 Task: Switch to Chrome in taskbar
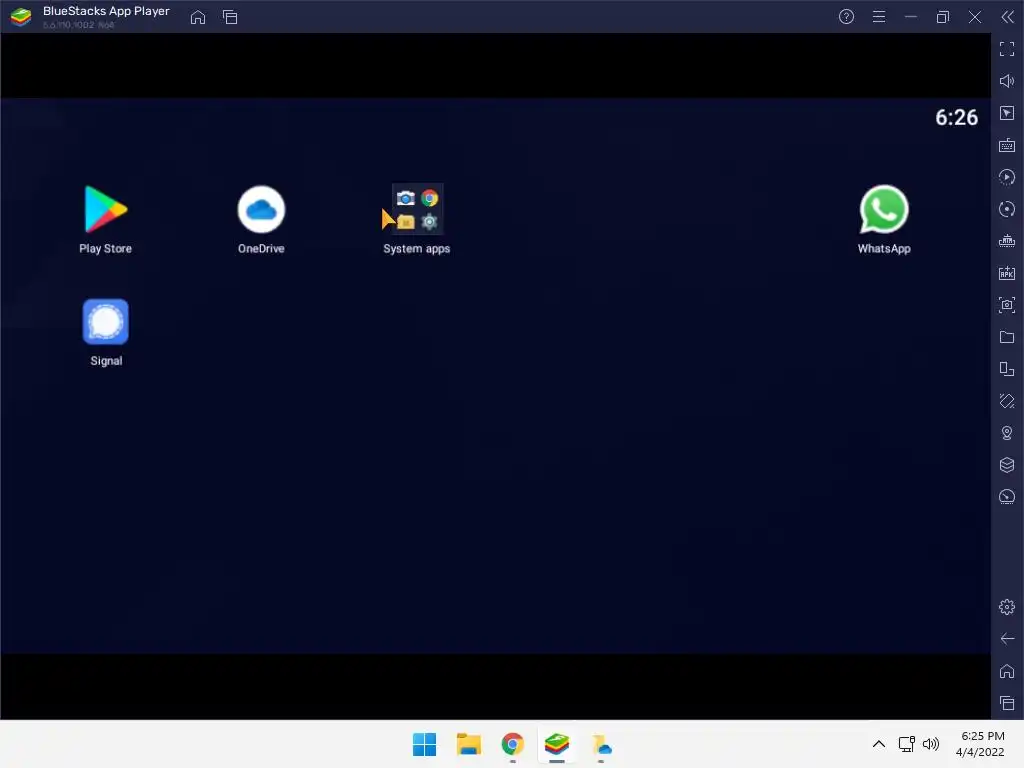(513, 744)
